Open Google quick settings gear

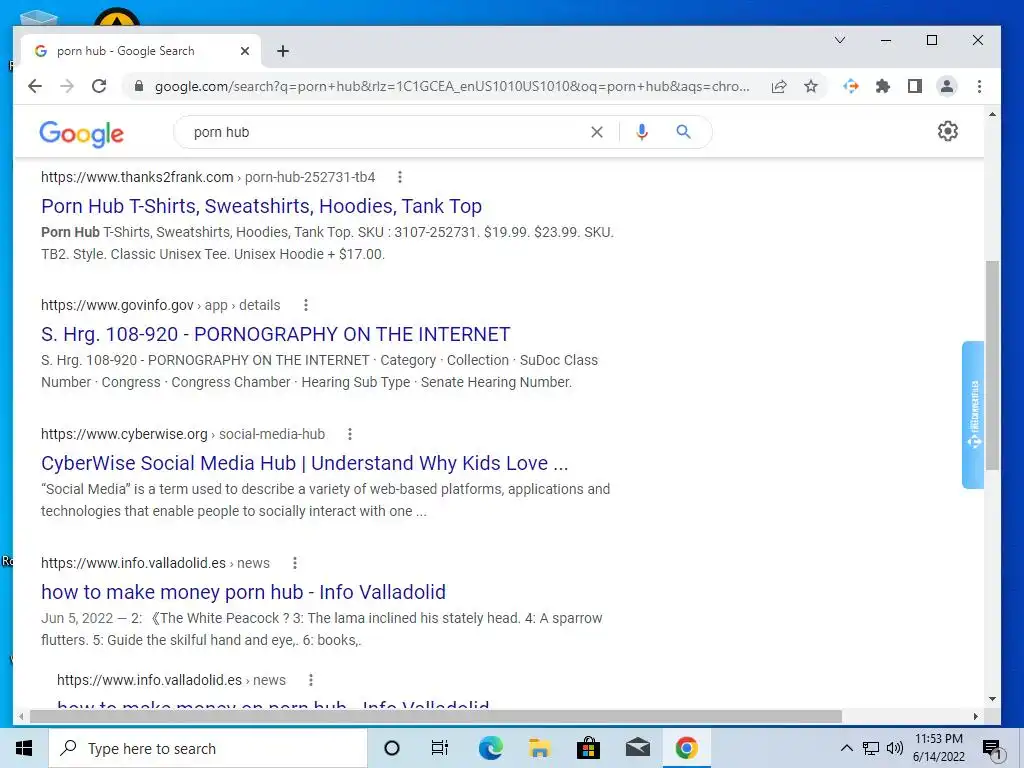[948, 131]
